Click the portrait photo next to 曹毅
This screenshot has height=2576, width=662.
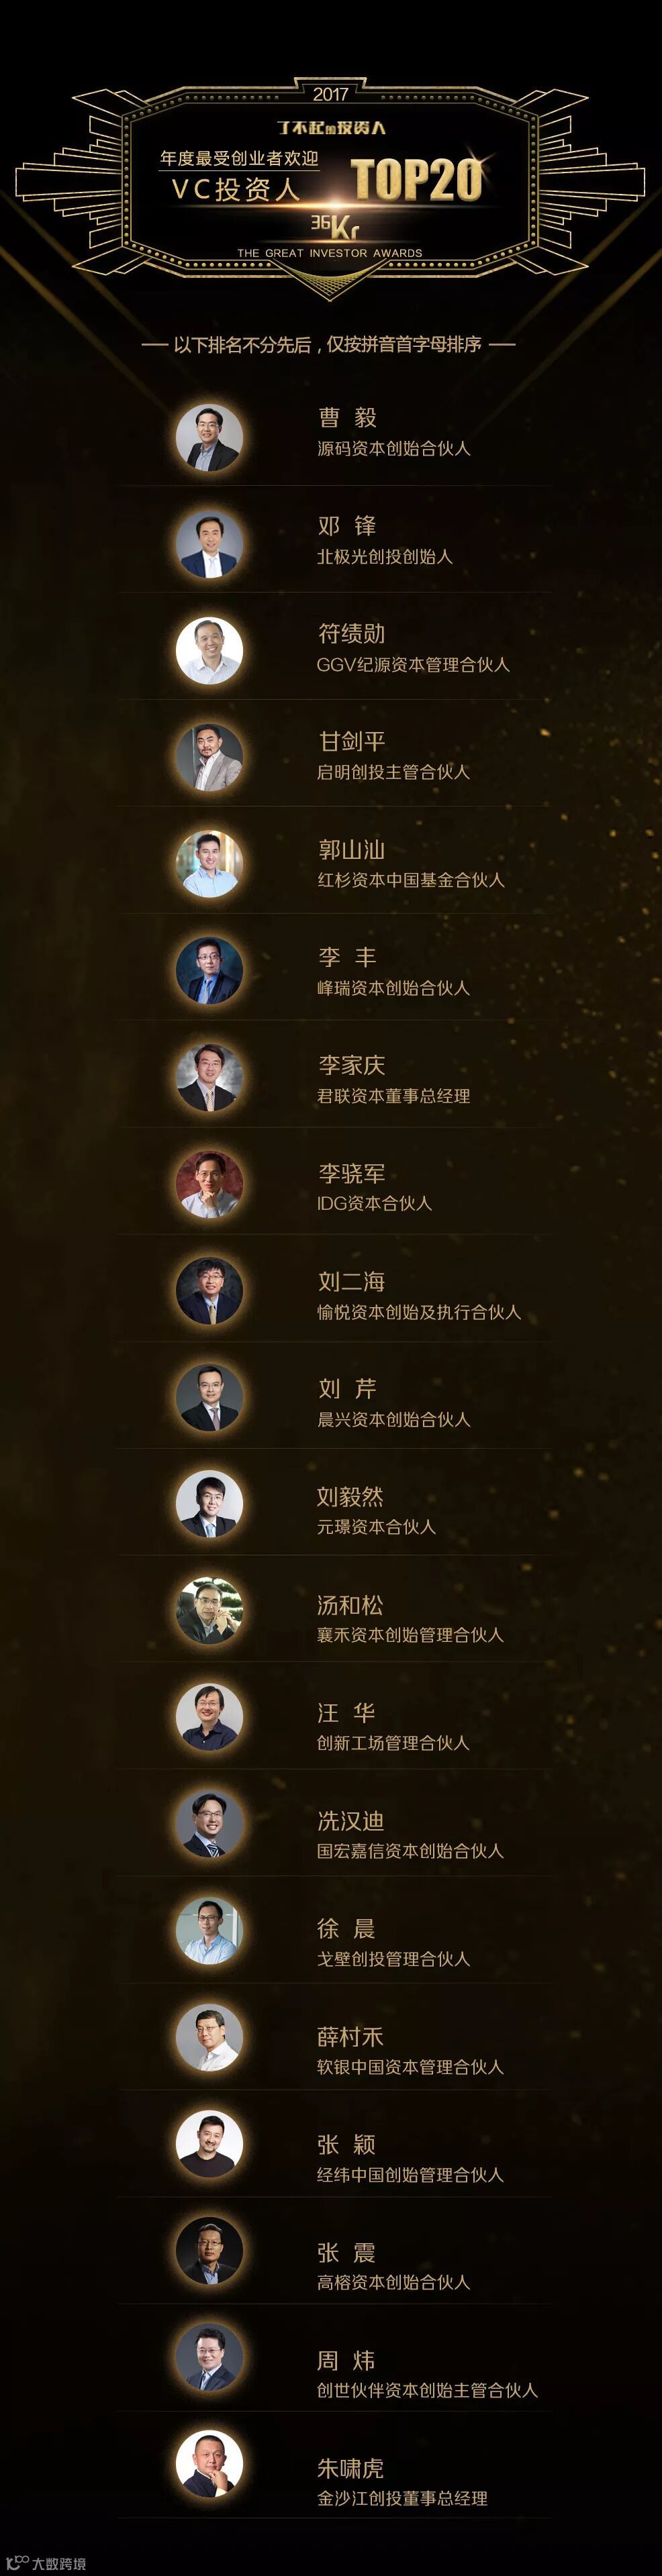(x=209, y=437)
